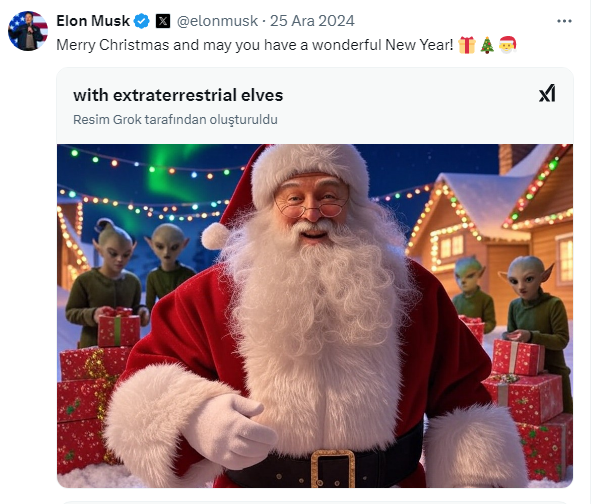
Task: Click the red gift held by the left elf
Action: click(119, 327)
